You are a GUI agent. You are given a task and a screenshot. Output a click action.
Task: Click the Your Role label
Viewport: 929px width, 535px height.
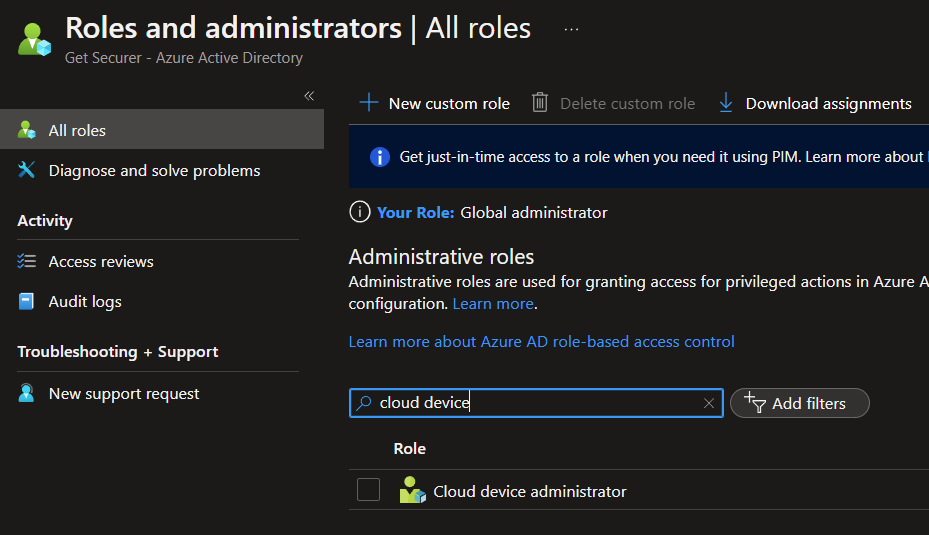415,213
